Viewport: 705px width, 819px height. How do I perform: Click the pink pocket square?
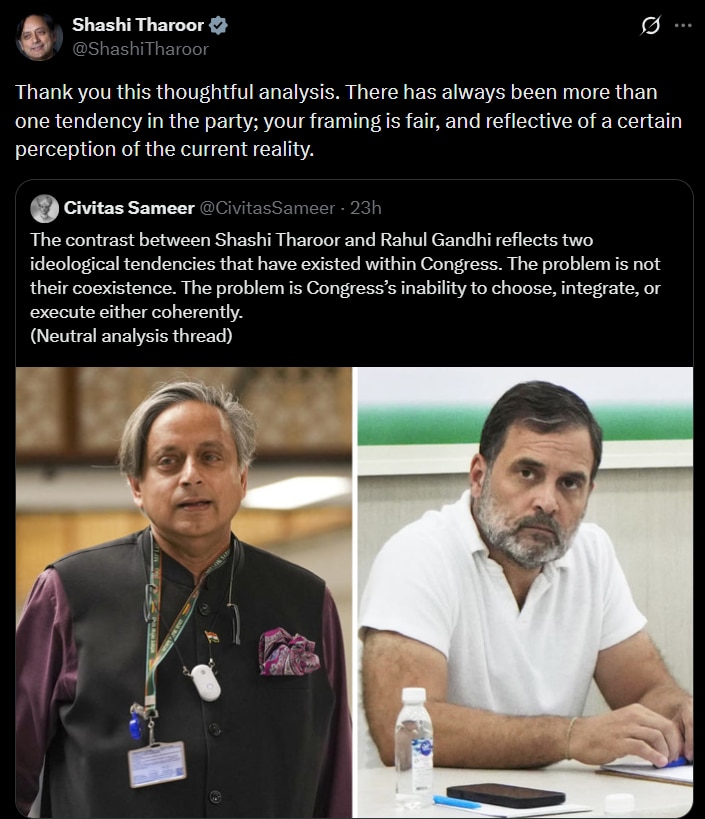[288, 649]
